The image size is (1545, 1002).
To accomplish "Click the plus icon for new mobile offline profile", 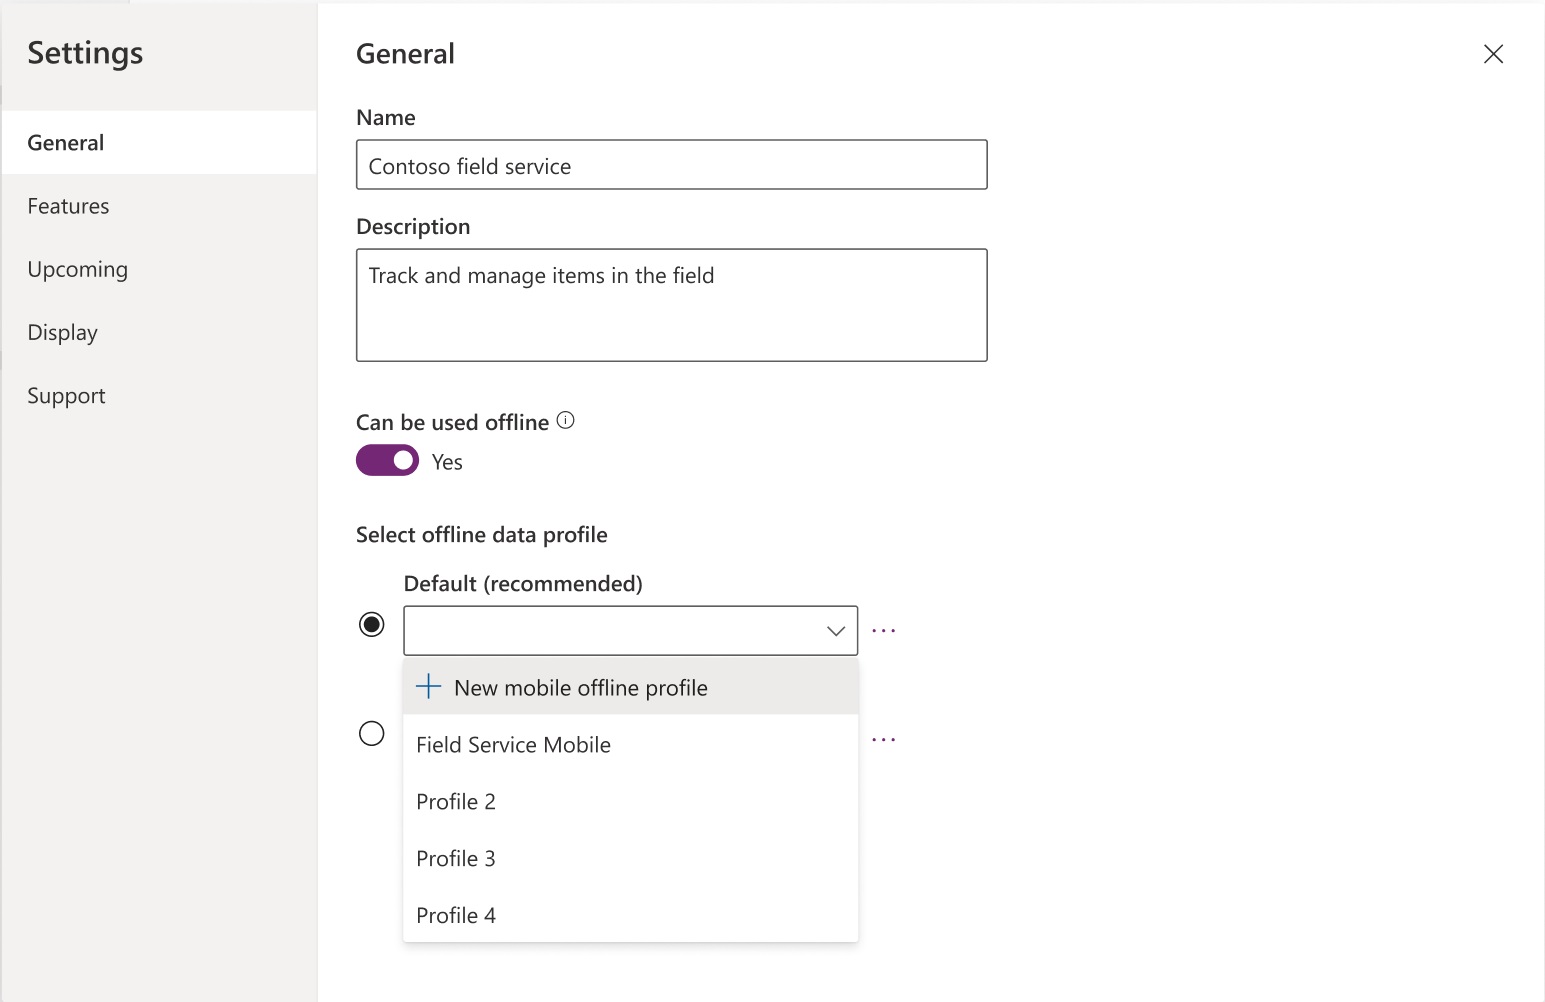I will click(428, 686).
